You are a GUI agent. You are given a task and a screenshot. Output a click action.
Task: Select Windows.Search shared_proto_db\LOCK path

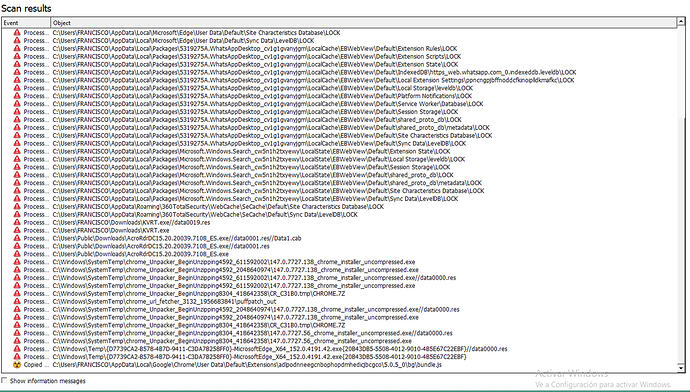pos(253,175)
